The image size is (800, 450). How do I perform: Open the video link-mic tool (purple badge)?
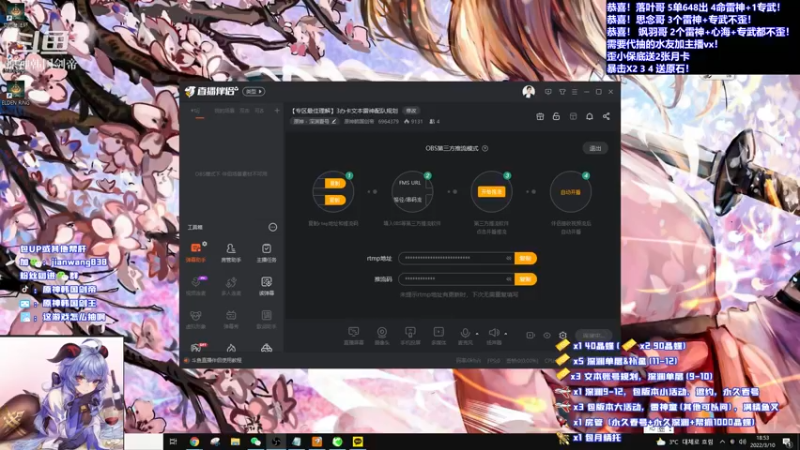point(195,286)
